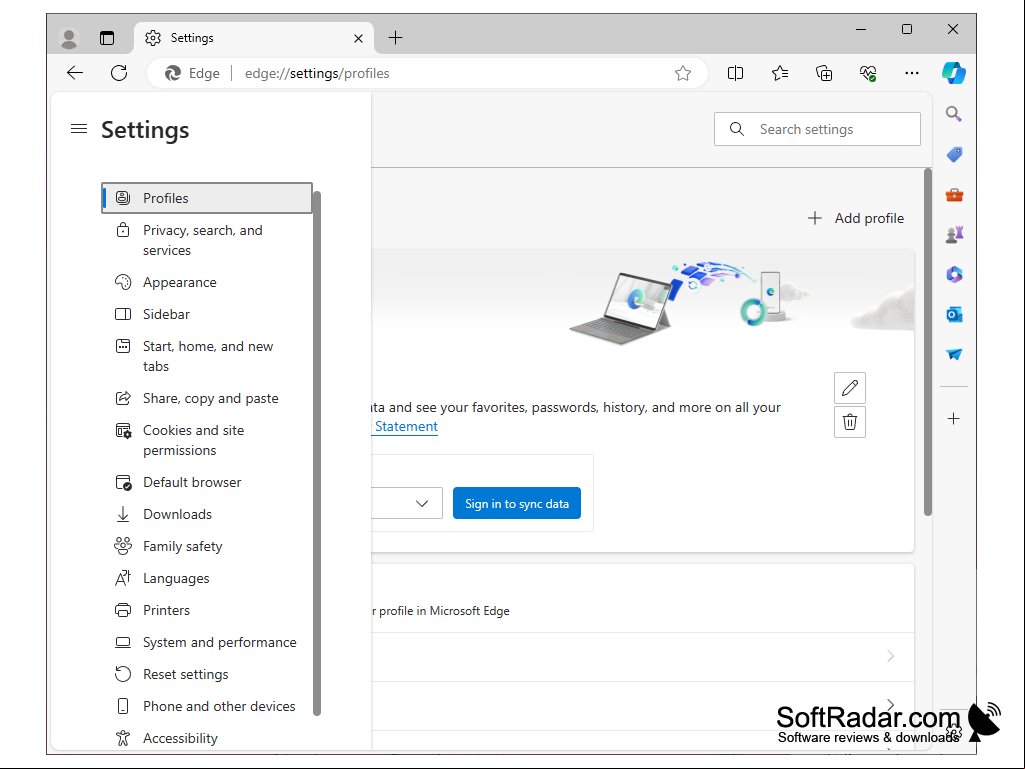This screenshot has width=1025, height=769.
Task: Open Languages settings
Action: pos(207,579)
